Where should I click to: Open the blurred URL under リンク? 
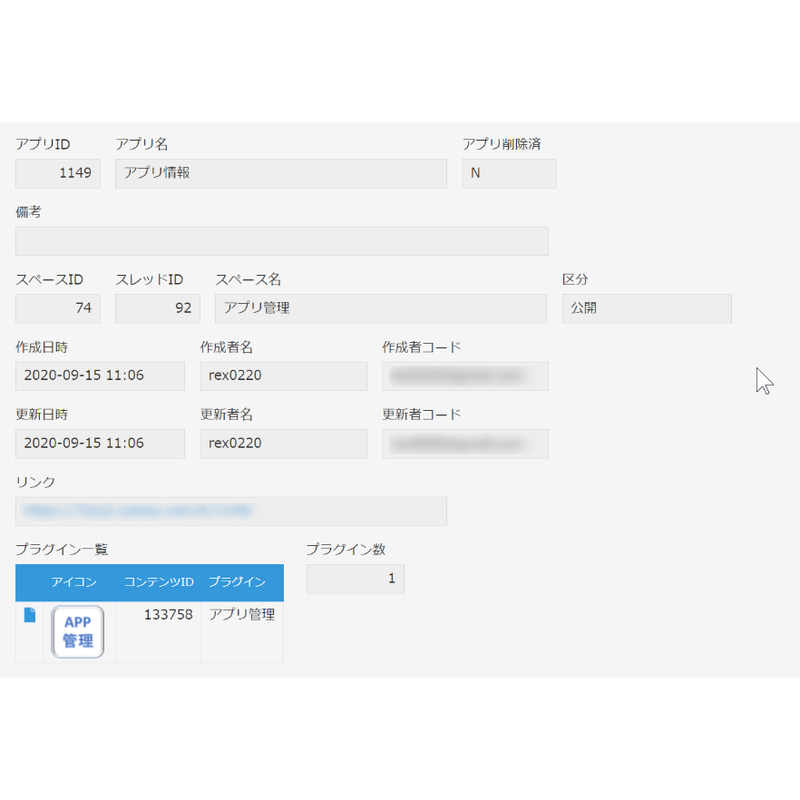[138, 511]
